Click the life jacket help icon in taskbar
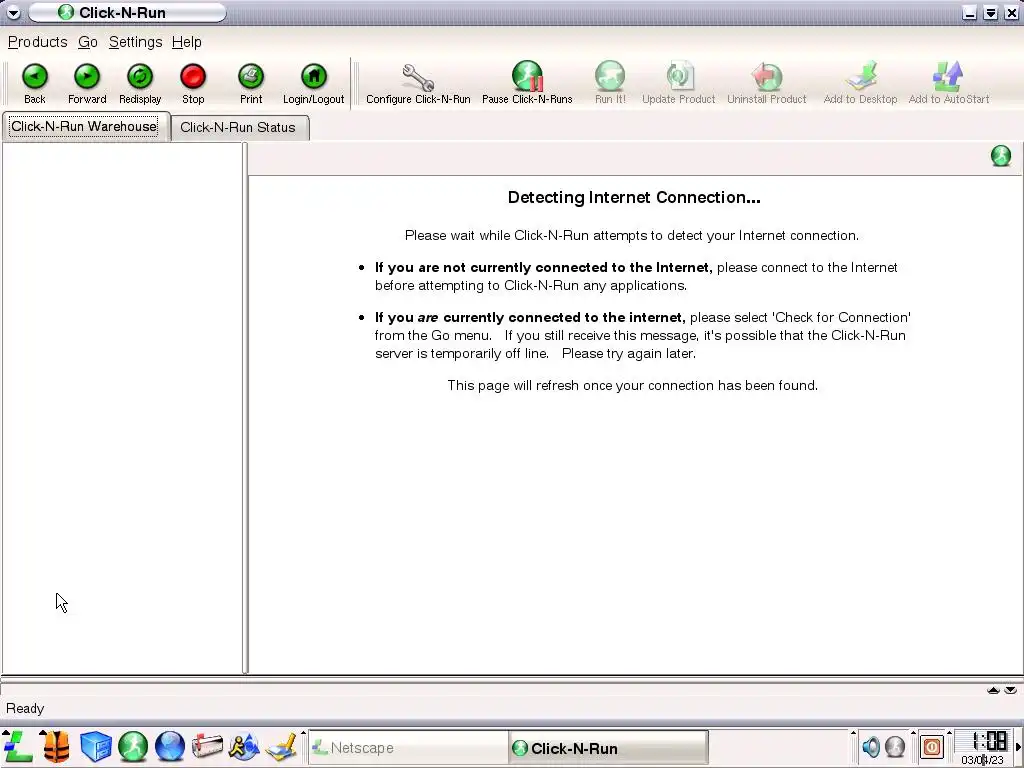This screenshot has width=1024, height=768. click(x=56, y=747)
